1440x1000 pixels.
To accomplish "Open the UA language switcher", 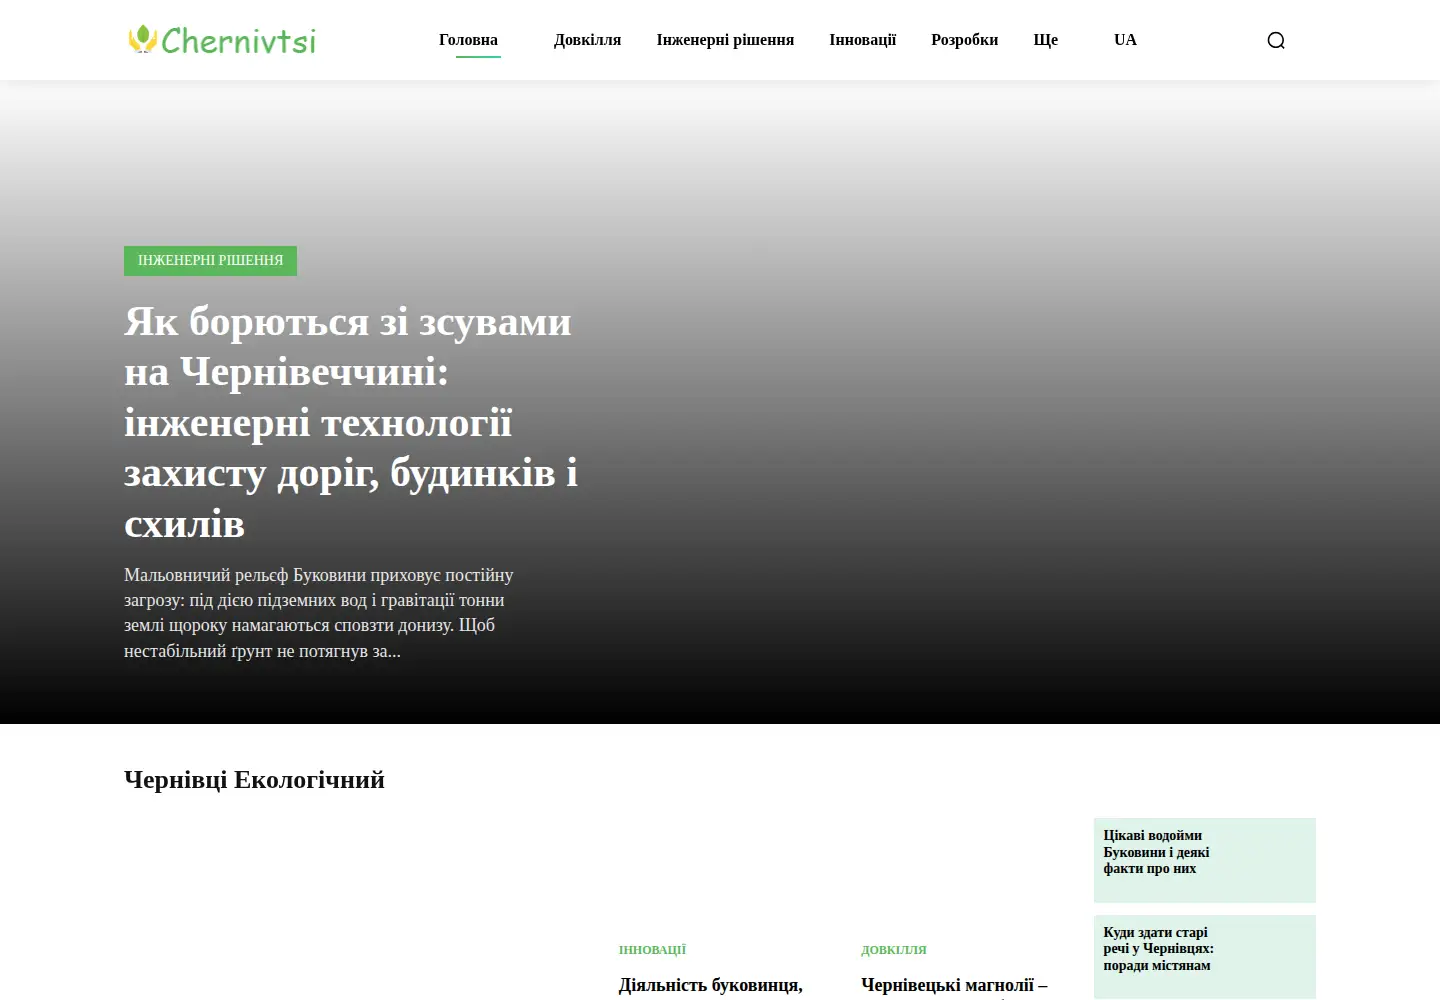I will 1125,40.
